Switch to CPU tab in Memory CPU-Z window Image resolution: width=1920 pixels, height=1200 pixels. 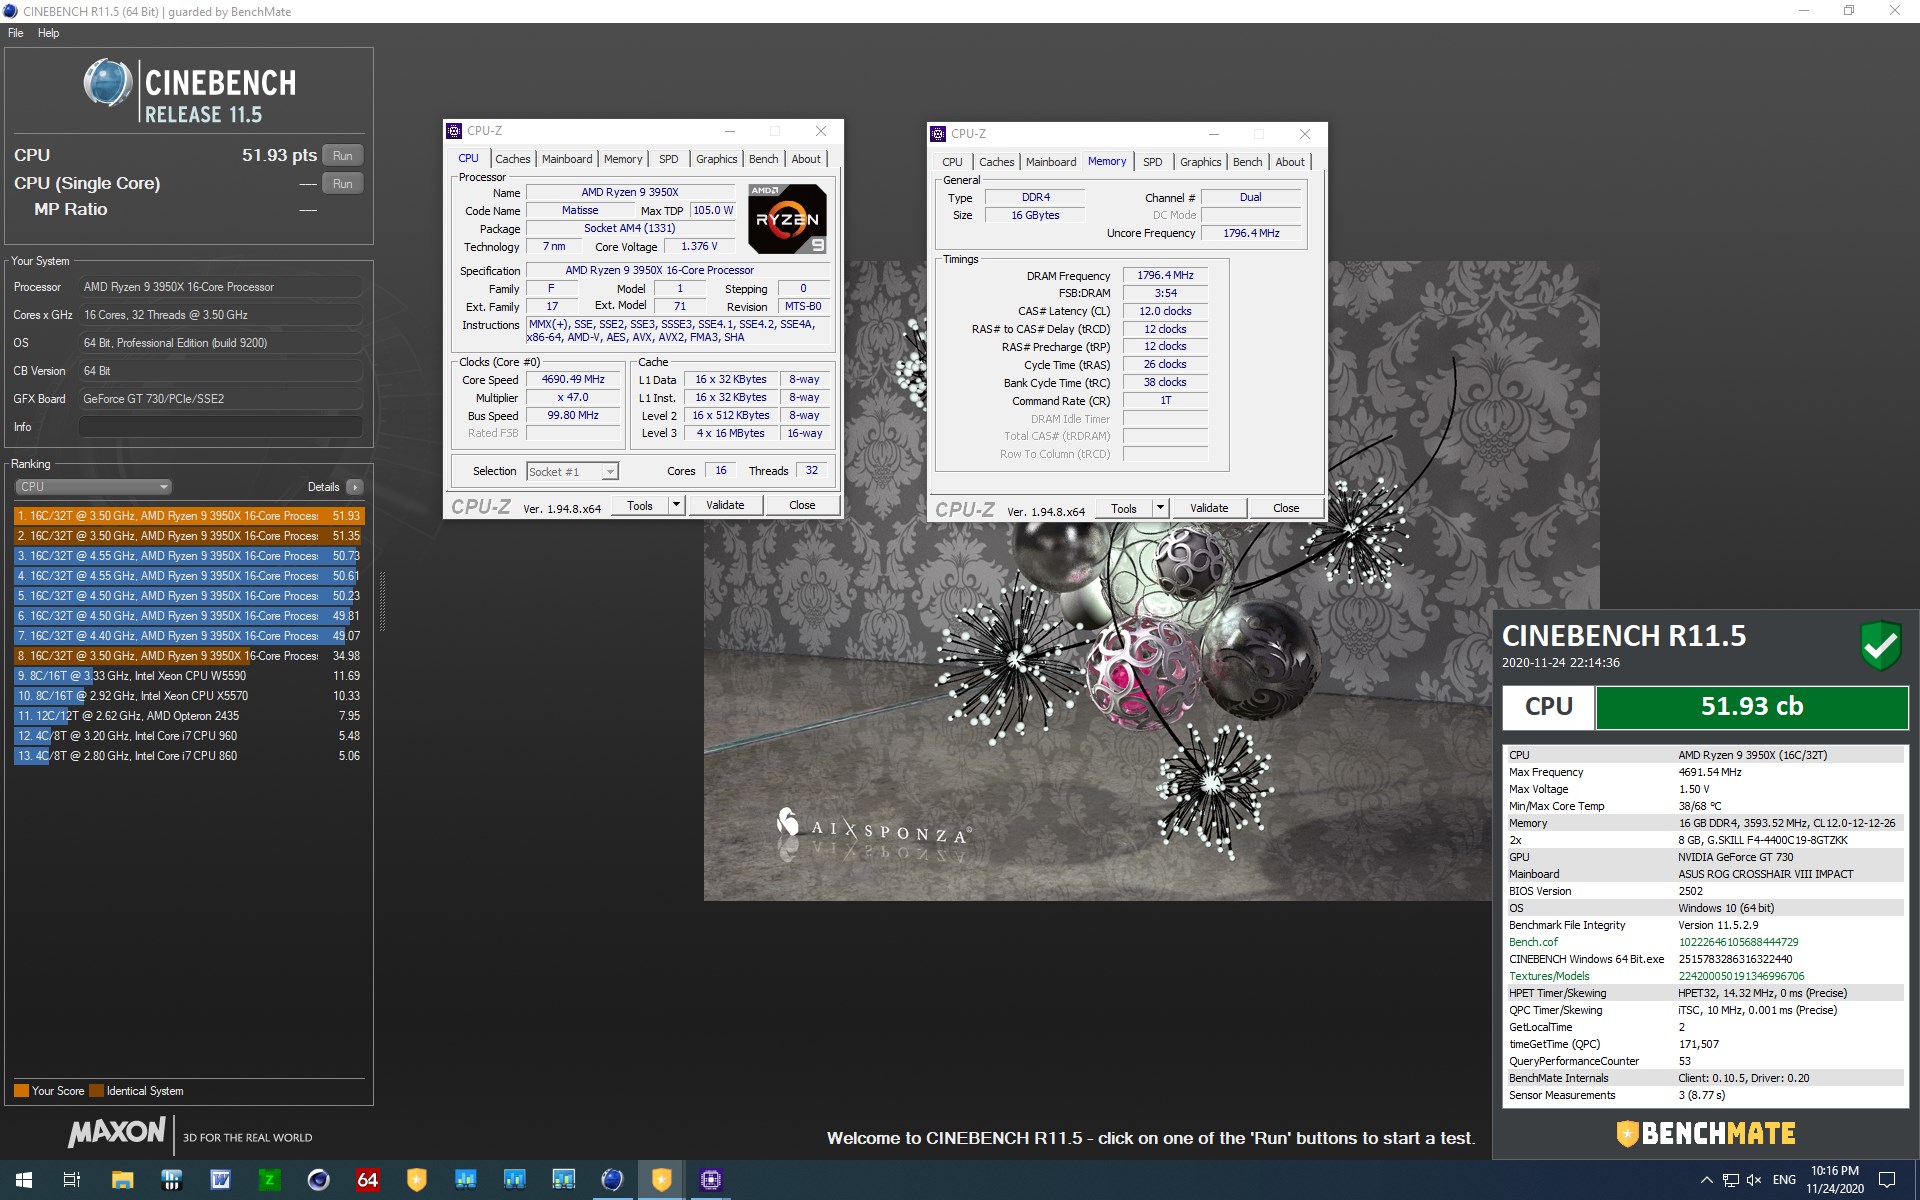(952, 162)
